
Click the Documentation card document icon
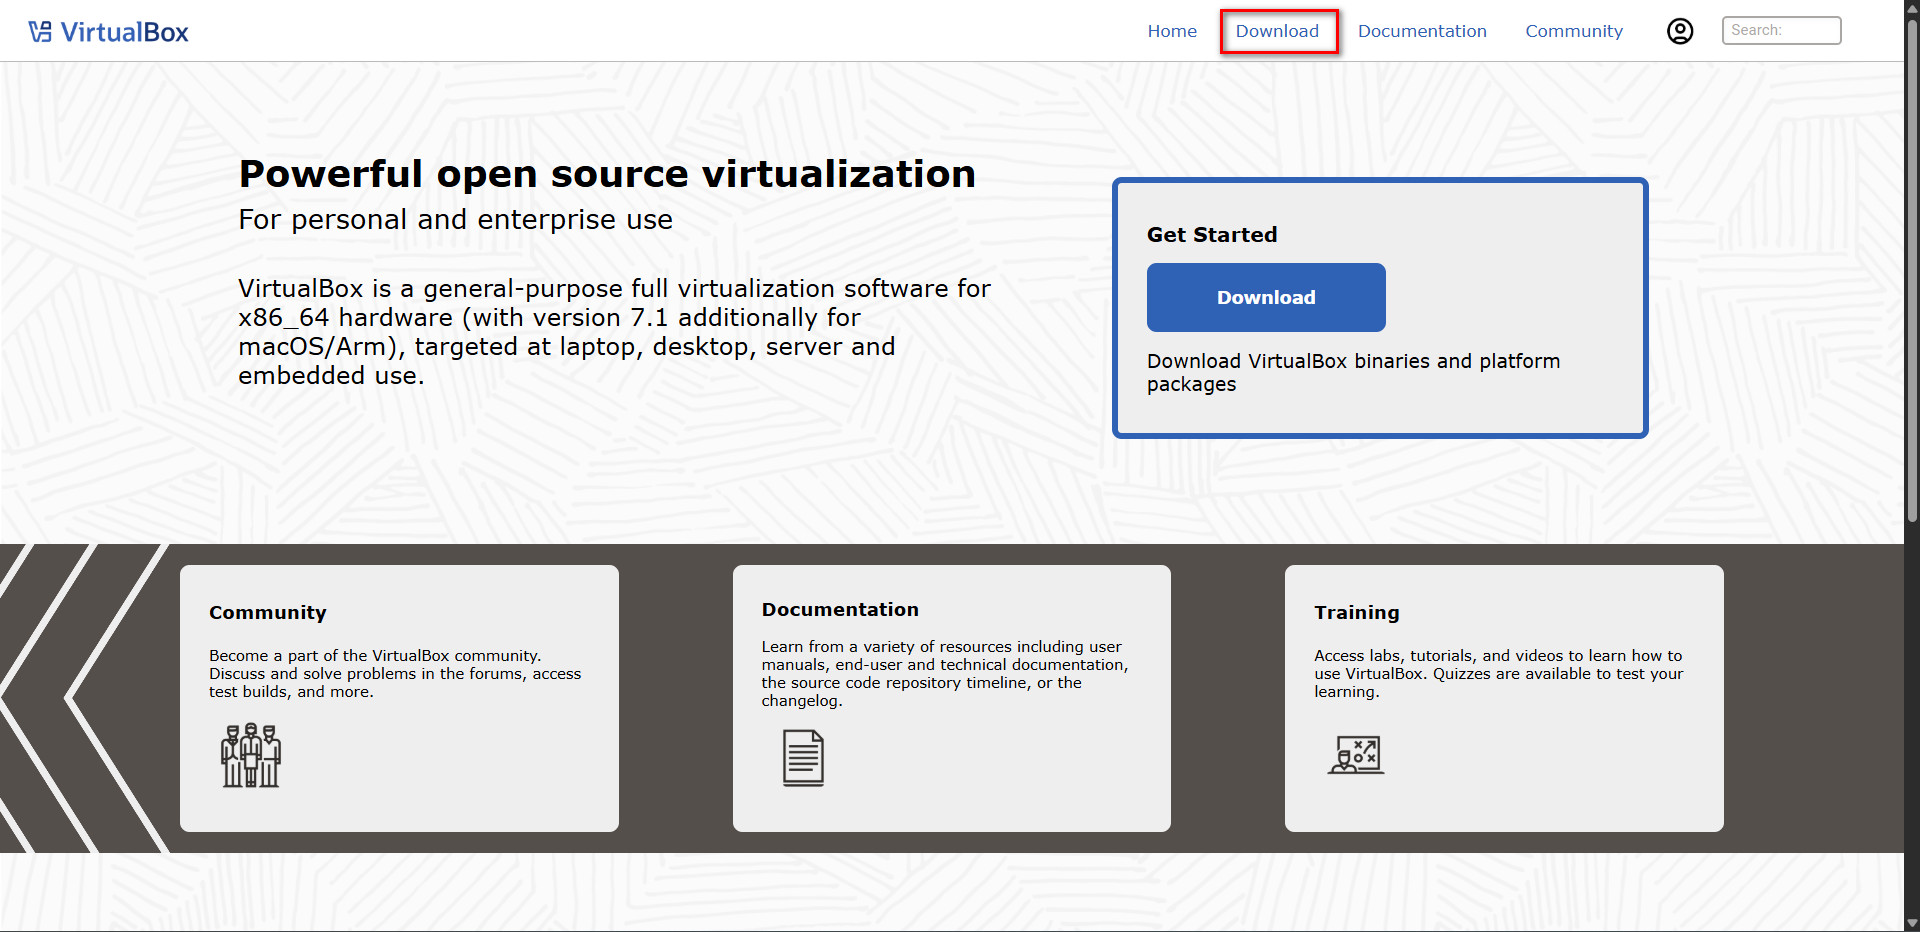click(x=803, y=758)
